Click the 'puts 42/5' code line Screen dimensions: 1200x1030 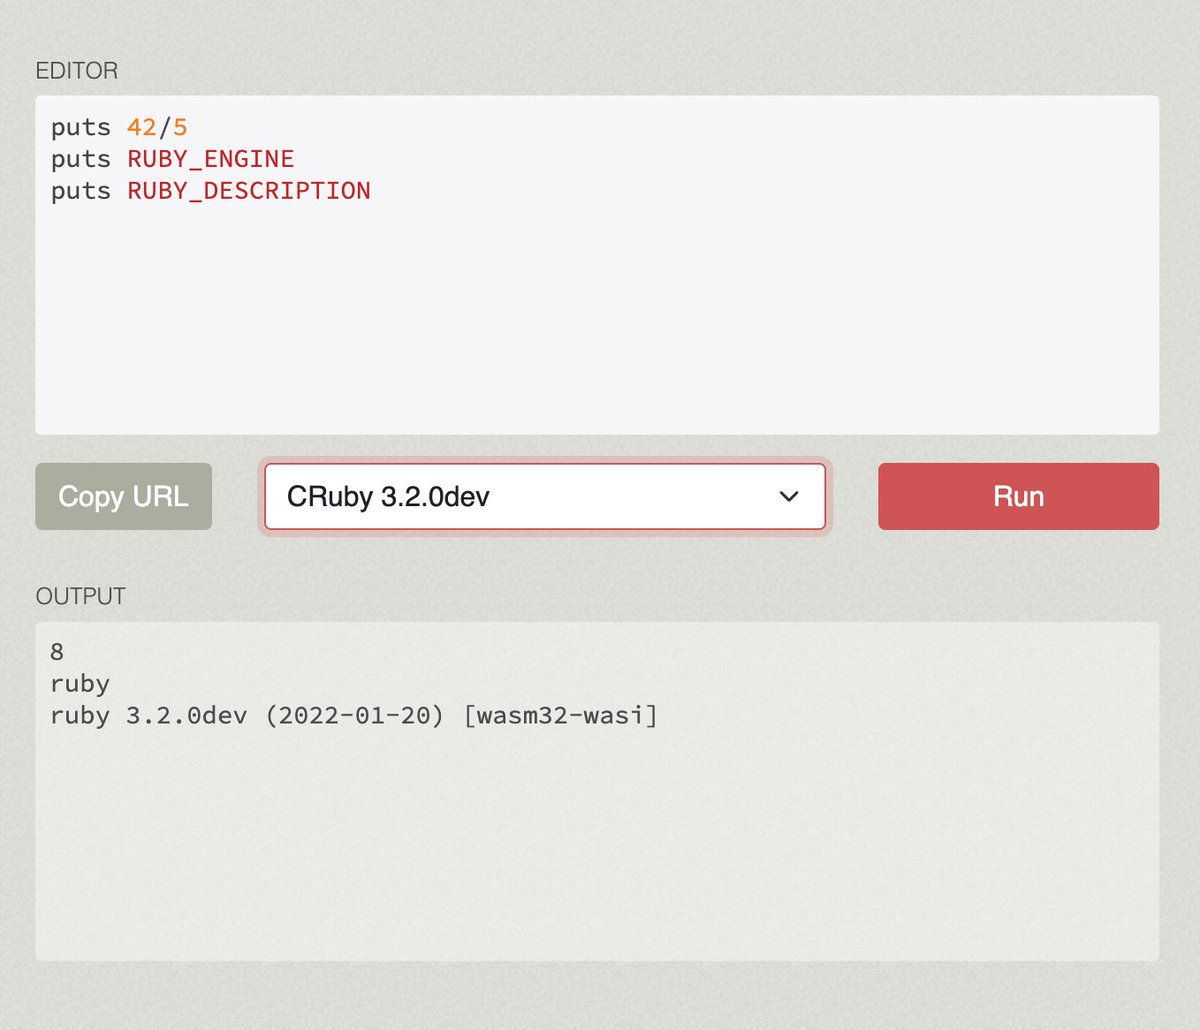click(119, 127)
